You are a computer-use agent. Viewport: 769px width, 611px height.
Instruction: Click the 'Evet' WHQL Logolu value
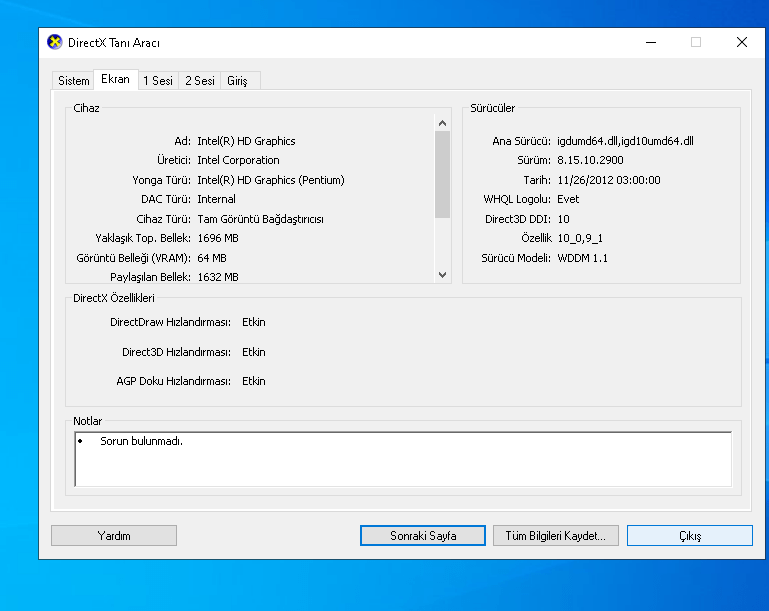pos(568,199)
